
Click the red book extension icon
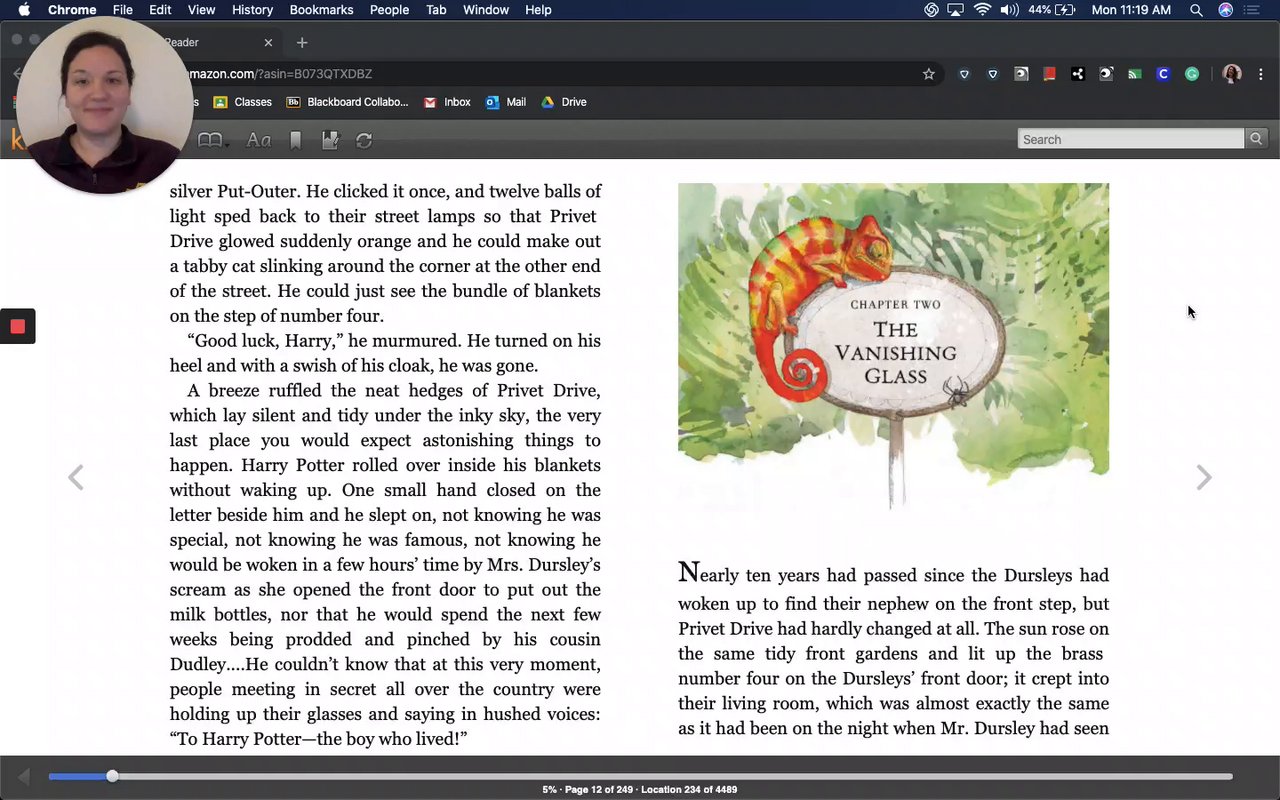click(1049, 74)
